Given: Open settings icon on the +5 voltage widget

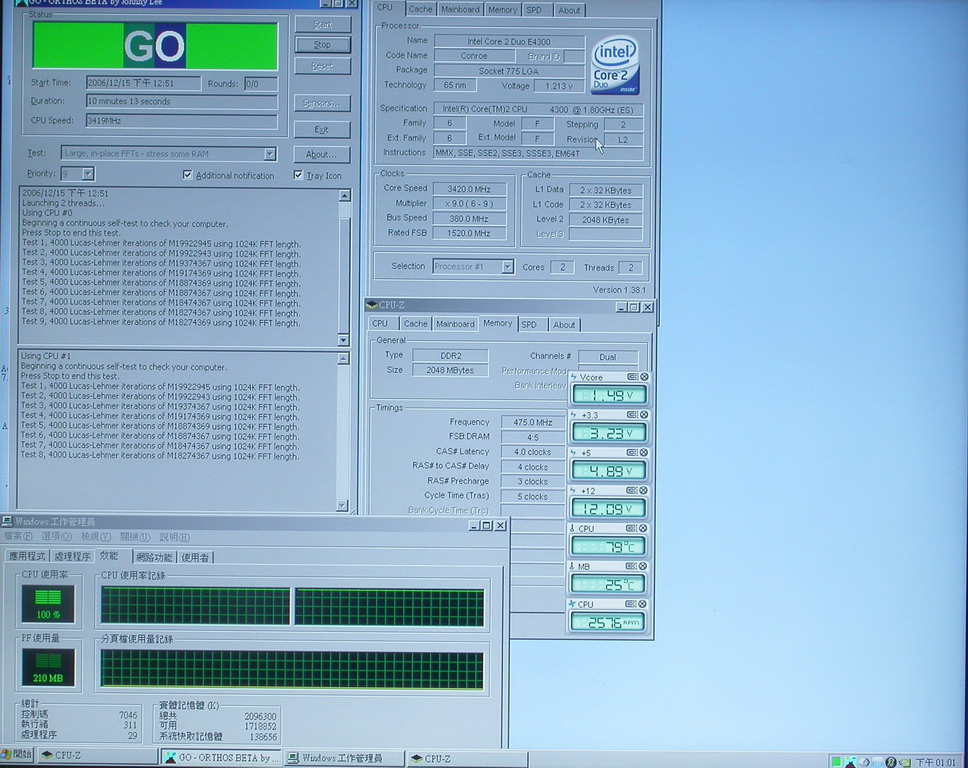Looking at the screenshot, I should tap(632, 453).
